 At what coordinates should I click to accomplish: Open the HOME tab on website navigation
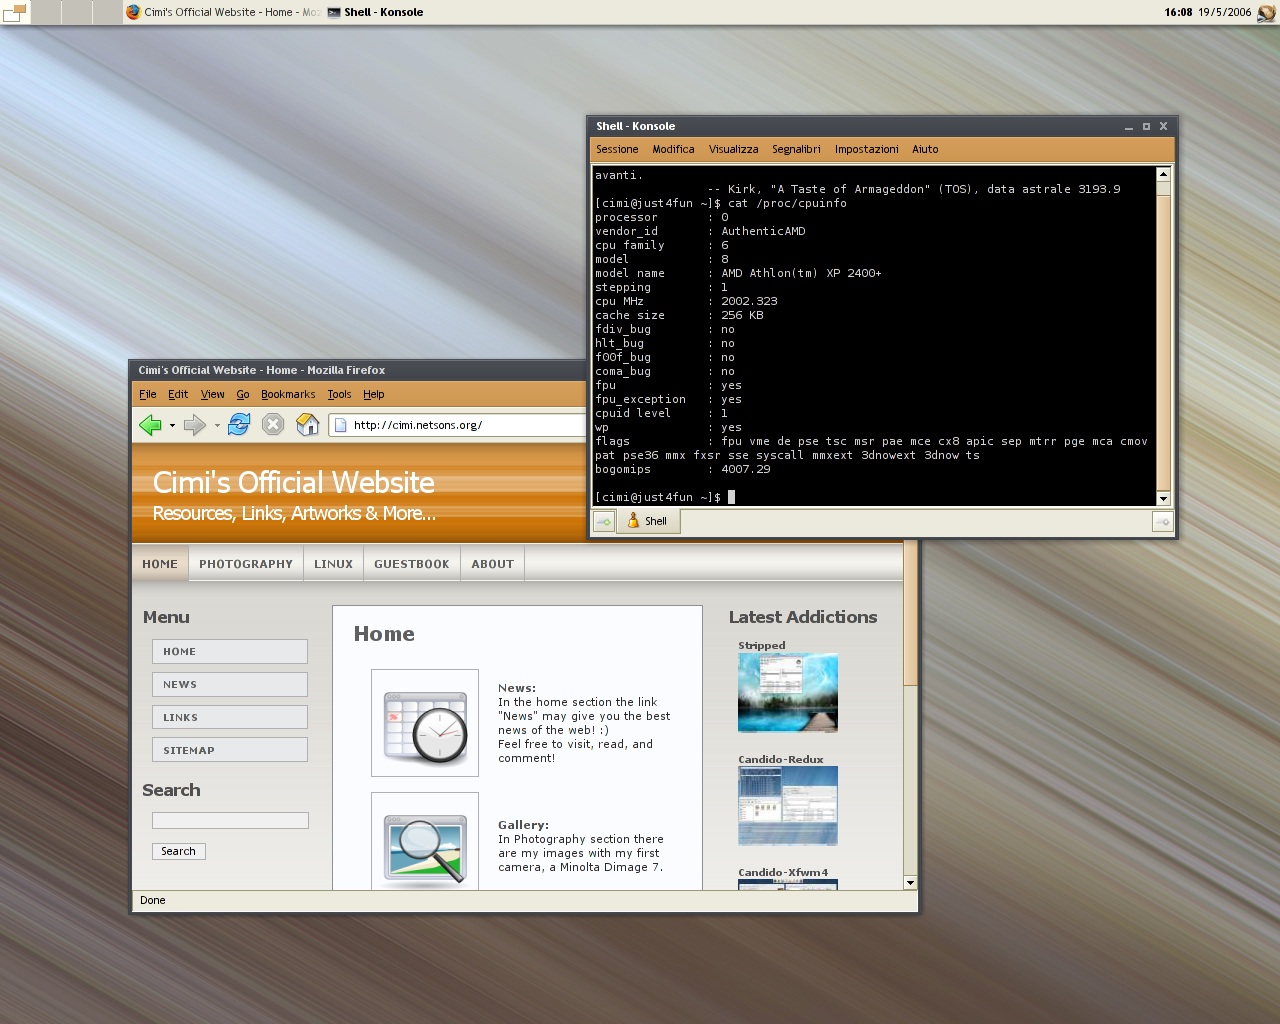(160, 564)
